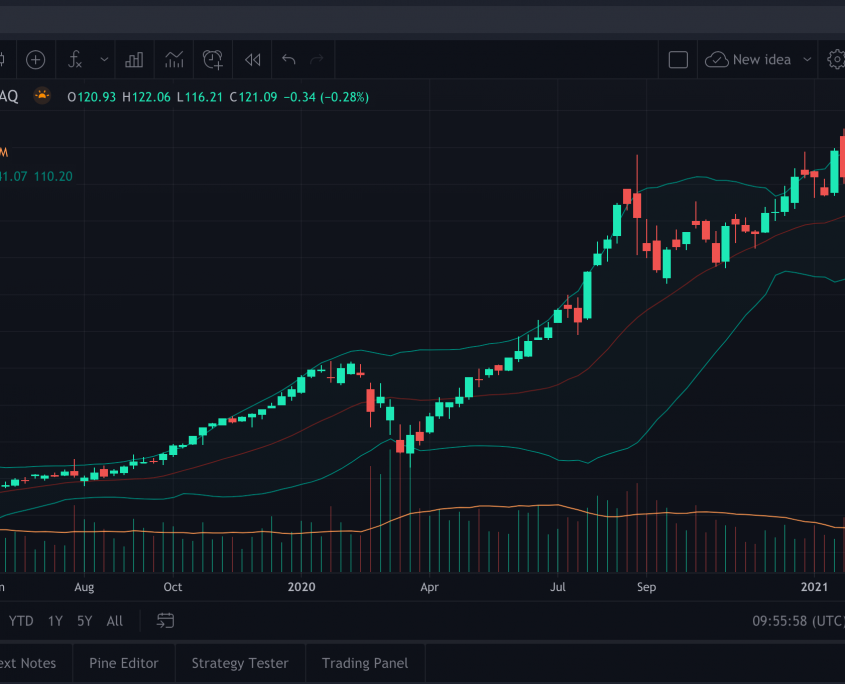Expand the New idea dropdown arrow

806,60
